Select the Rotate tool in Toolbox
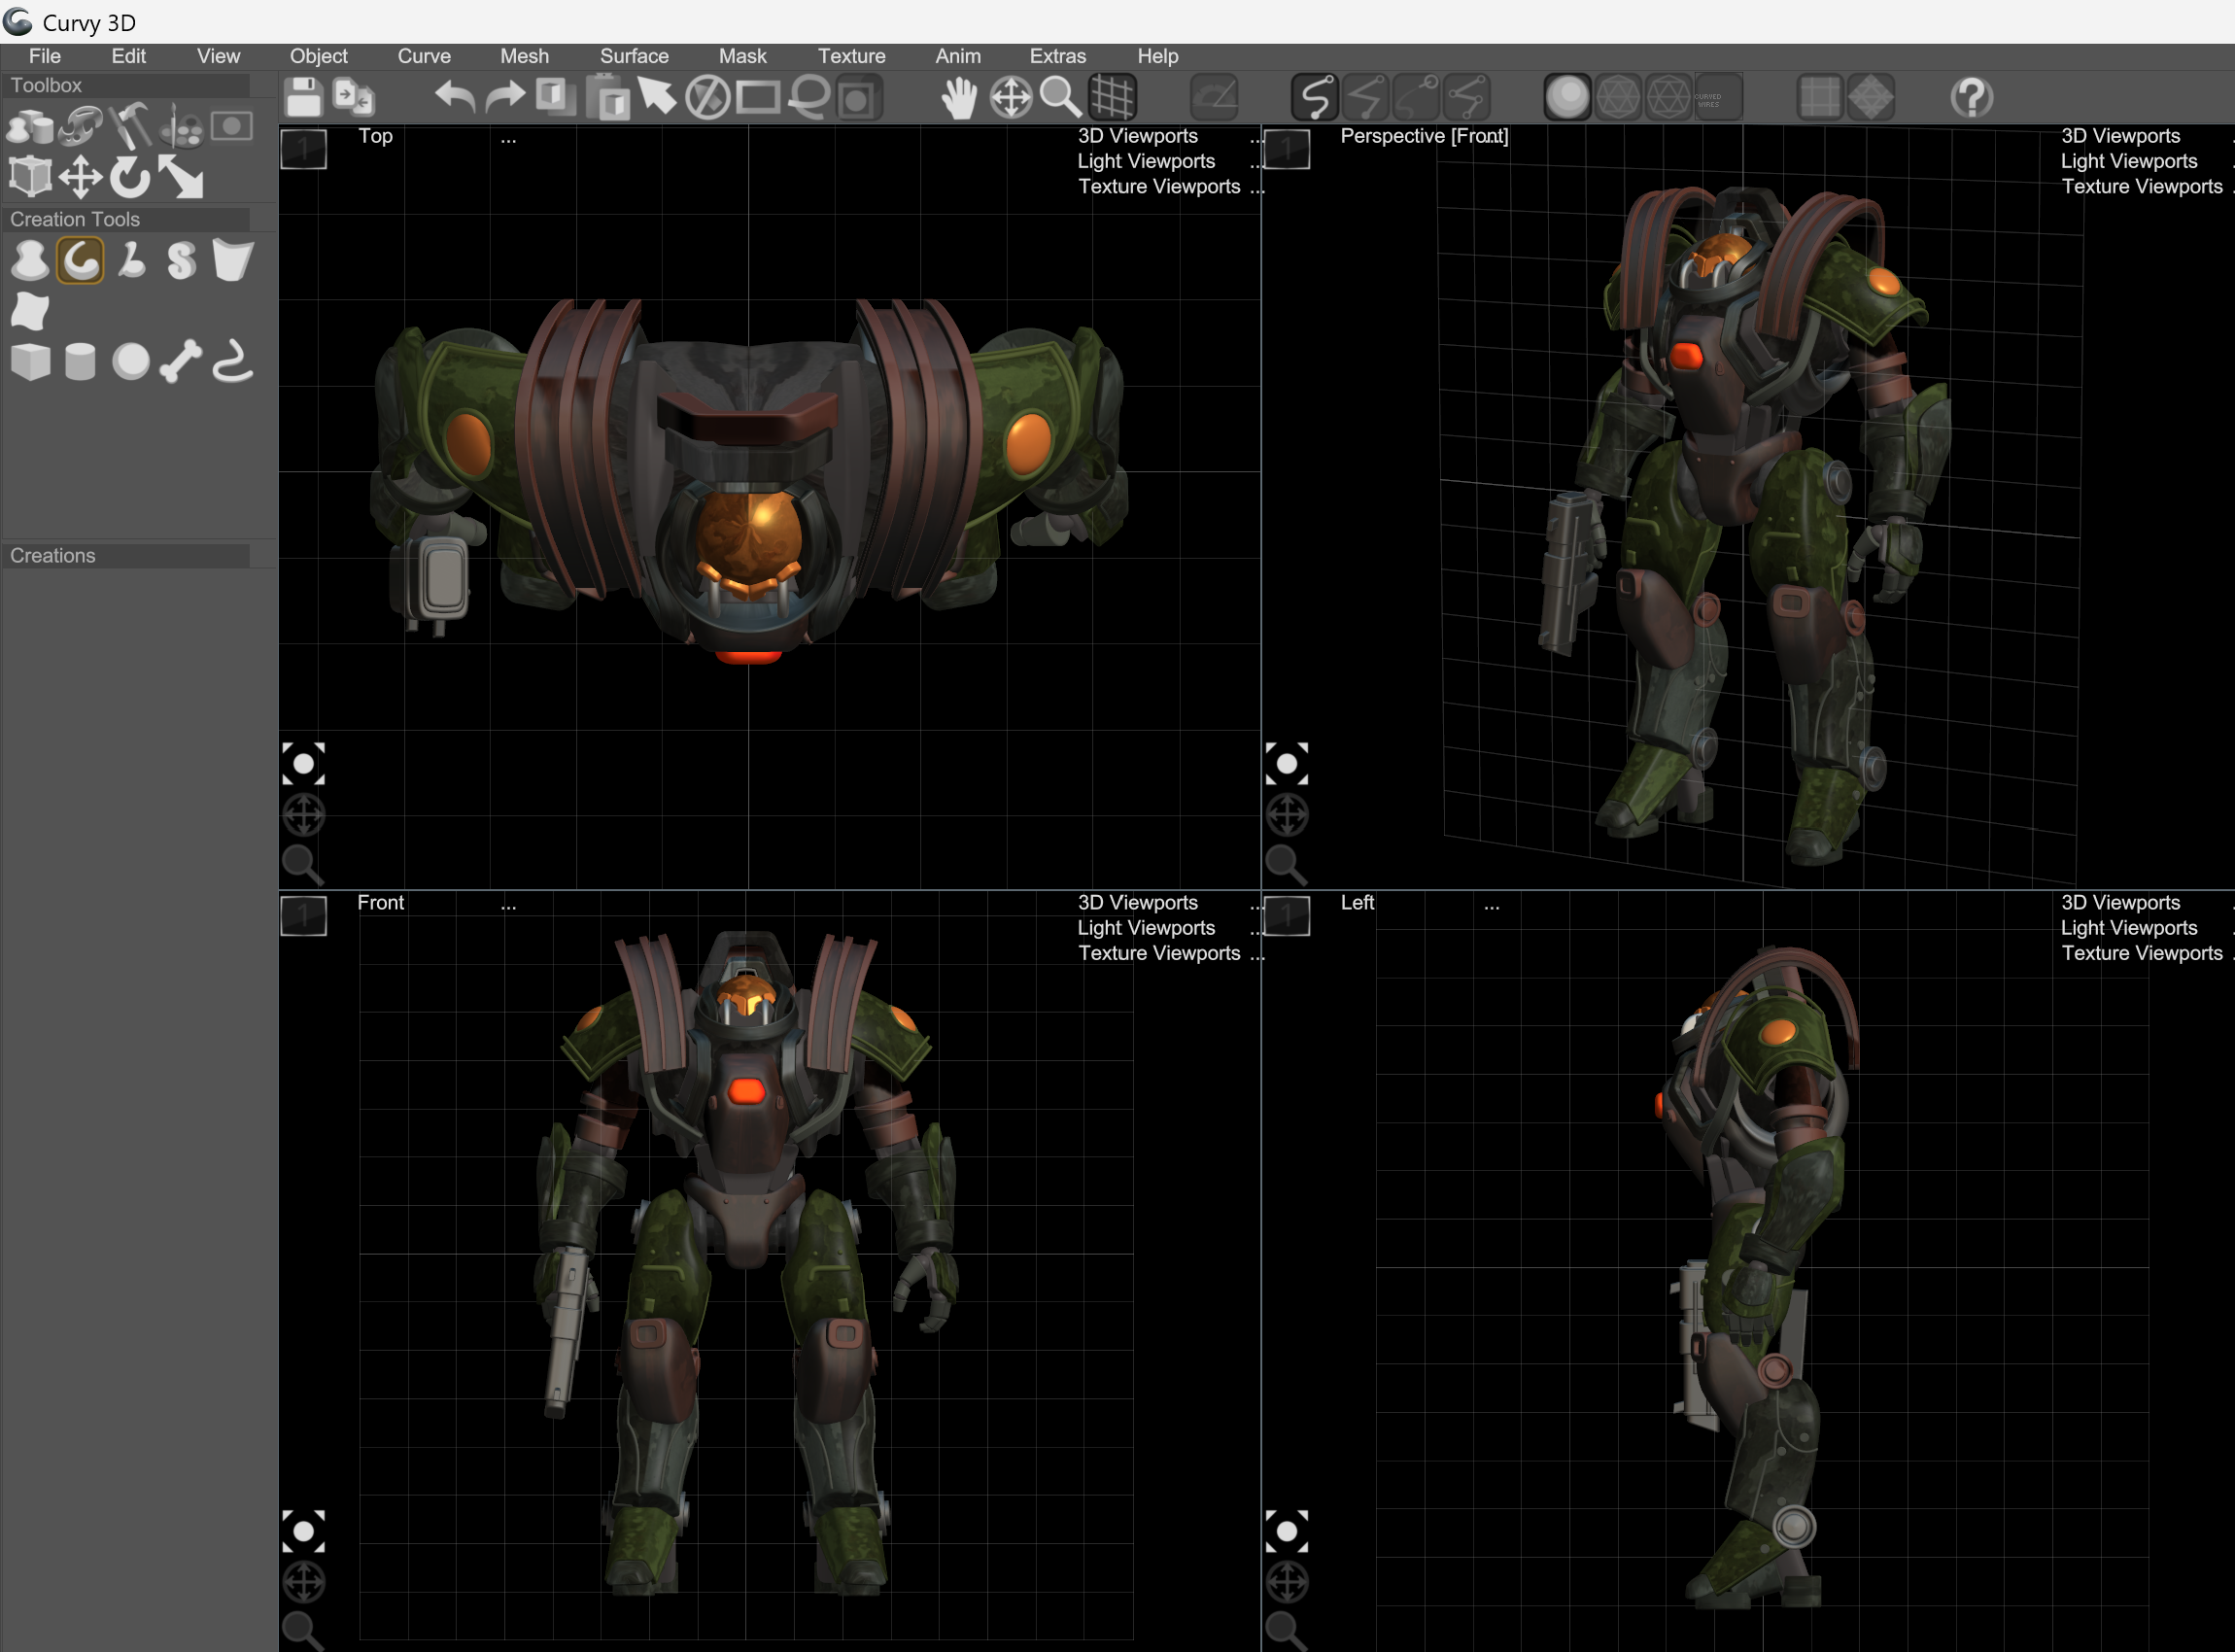Screen dimensions: 2235x1652 130,177
